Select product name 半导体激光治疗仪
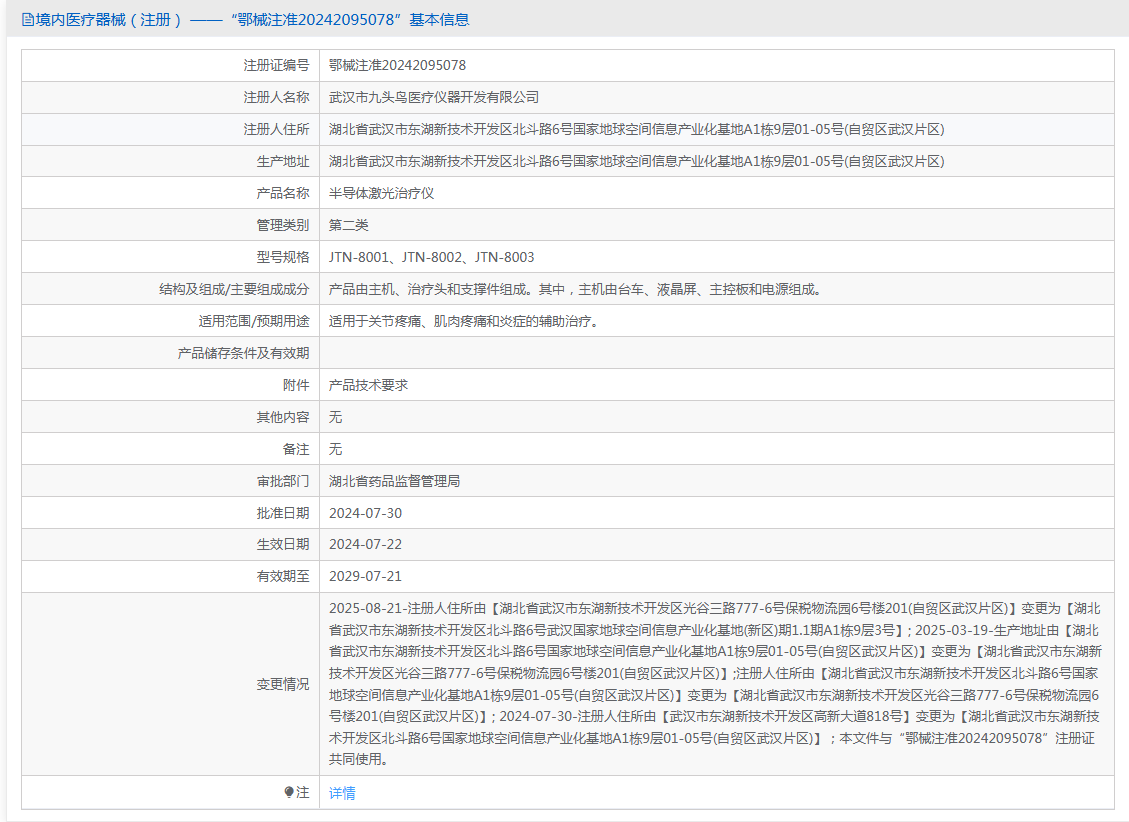Screen dimensions: 1129x822 coord(382,194)
